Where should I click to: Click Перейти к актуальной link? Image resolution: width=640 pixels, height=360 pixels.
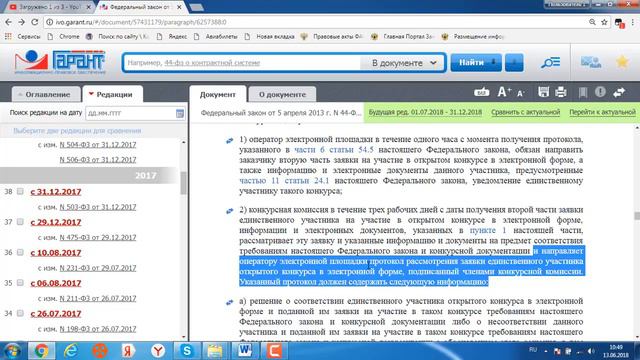pyautogui.click(x=602, y=112)
